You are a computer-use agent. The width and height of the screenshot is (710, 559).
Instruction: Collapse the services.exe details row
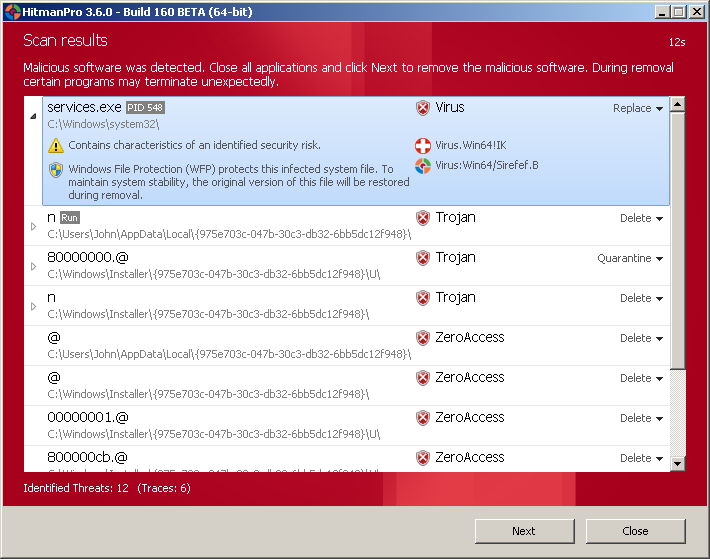click(34, 115)
